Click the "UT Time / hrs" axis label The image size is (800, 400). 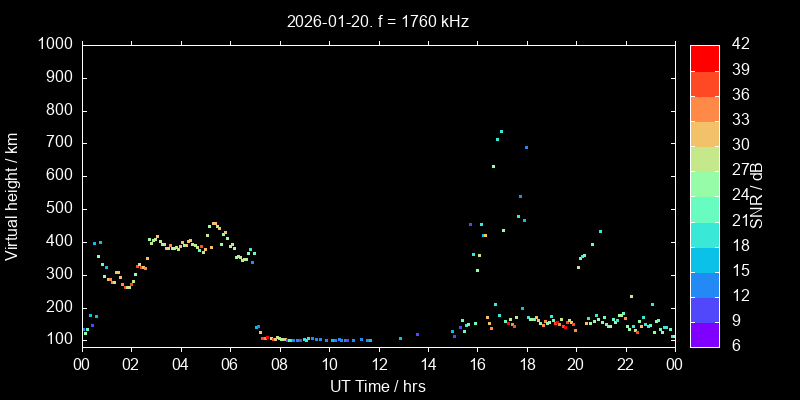[x=378, y=385]
